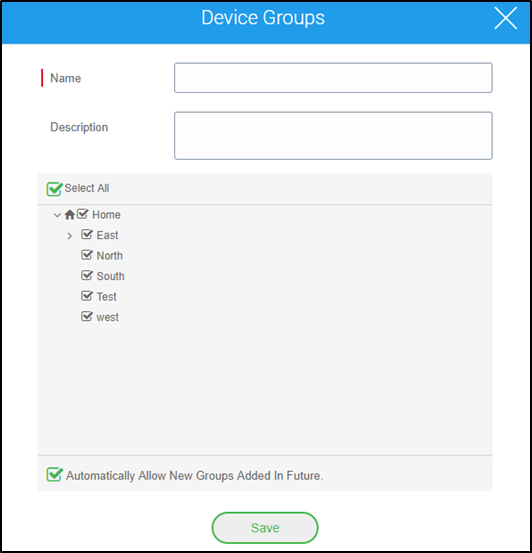Click inside the Description text area

pyautogui.click(x=333, y=136)
